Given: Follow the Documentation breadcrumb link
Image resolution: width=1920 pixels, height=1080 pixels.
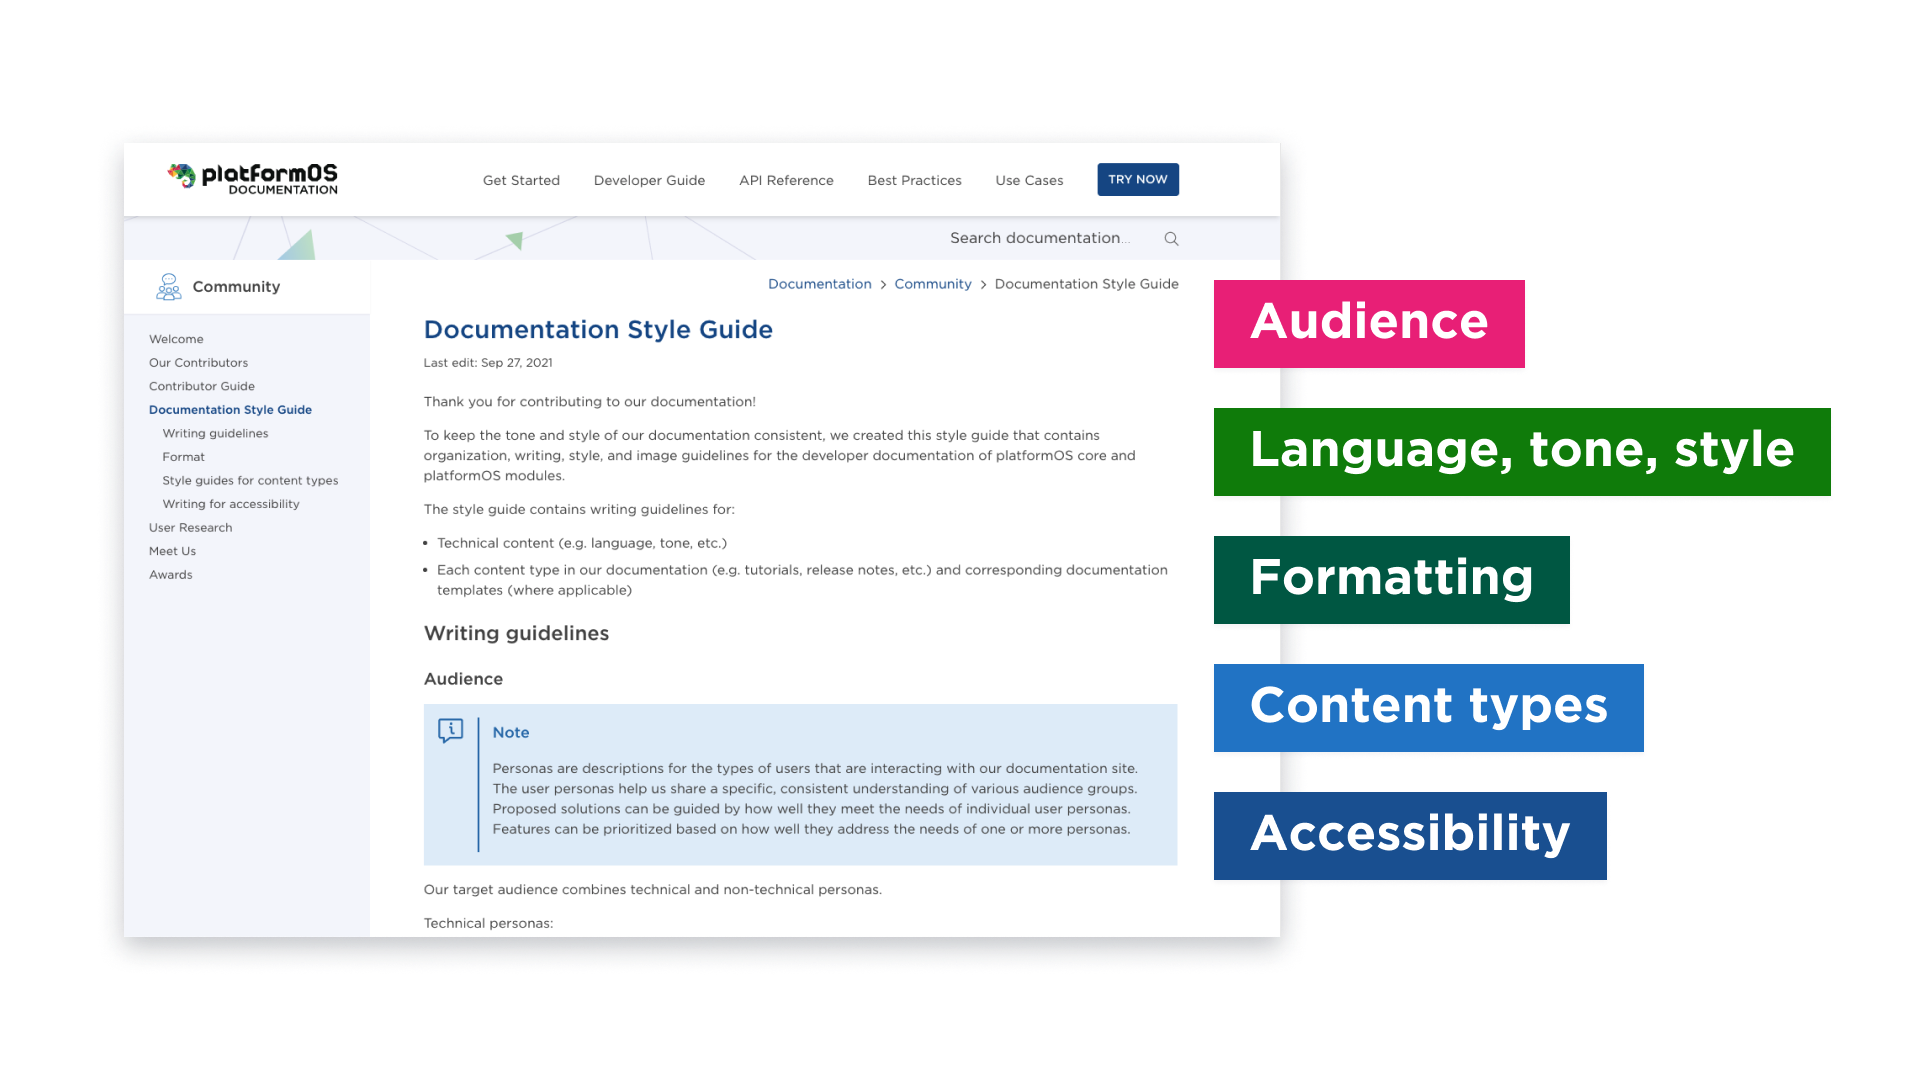Looking at the screenshot, I should pos(819,284).
